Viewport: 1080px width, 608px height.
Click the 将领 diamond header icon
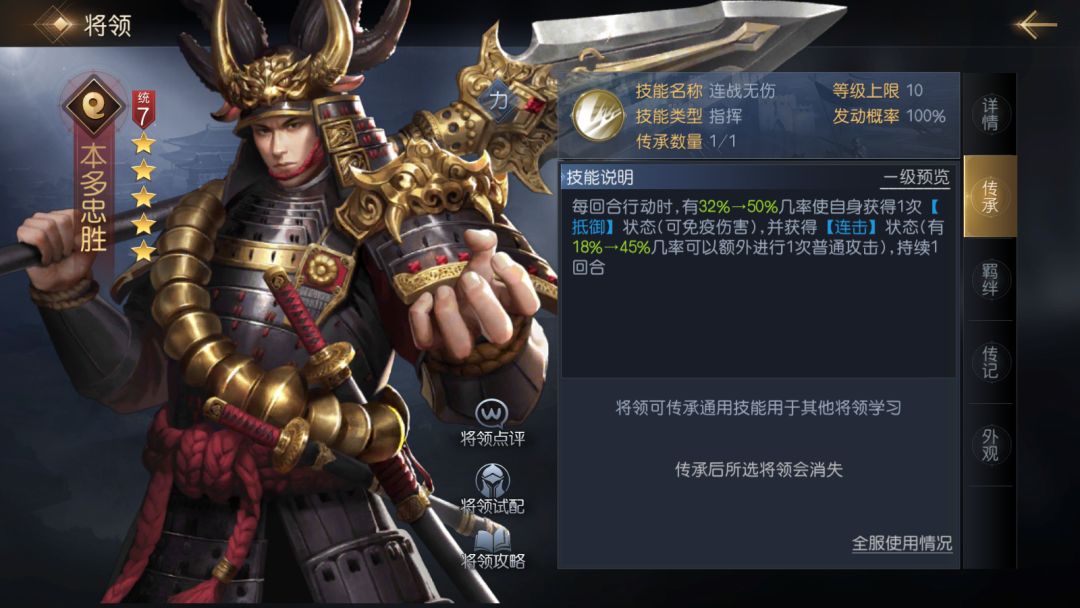coord(59,24)
